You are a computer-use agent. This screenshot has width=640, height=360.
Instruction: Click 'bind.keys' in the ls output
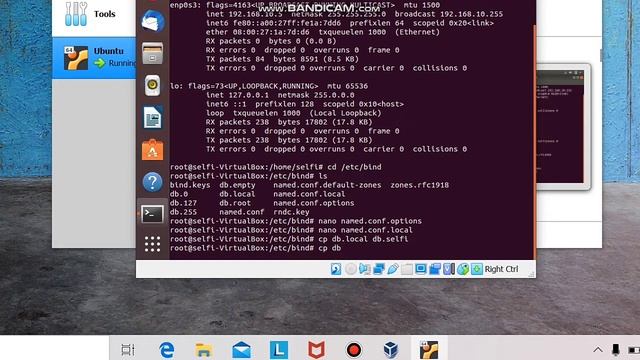(190, 185)
